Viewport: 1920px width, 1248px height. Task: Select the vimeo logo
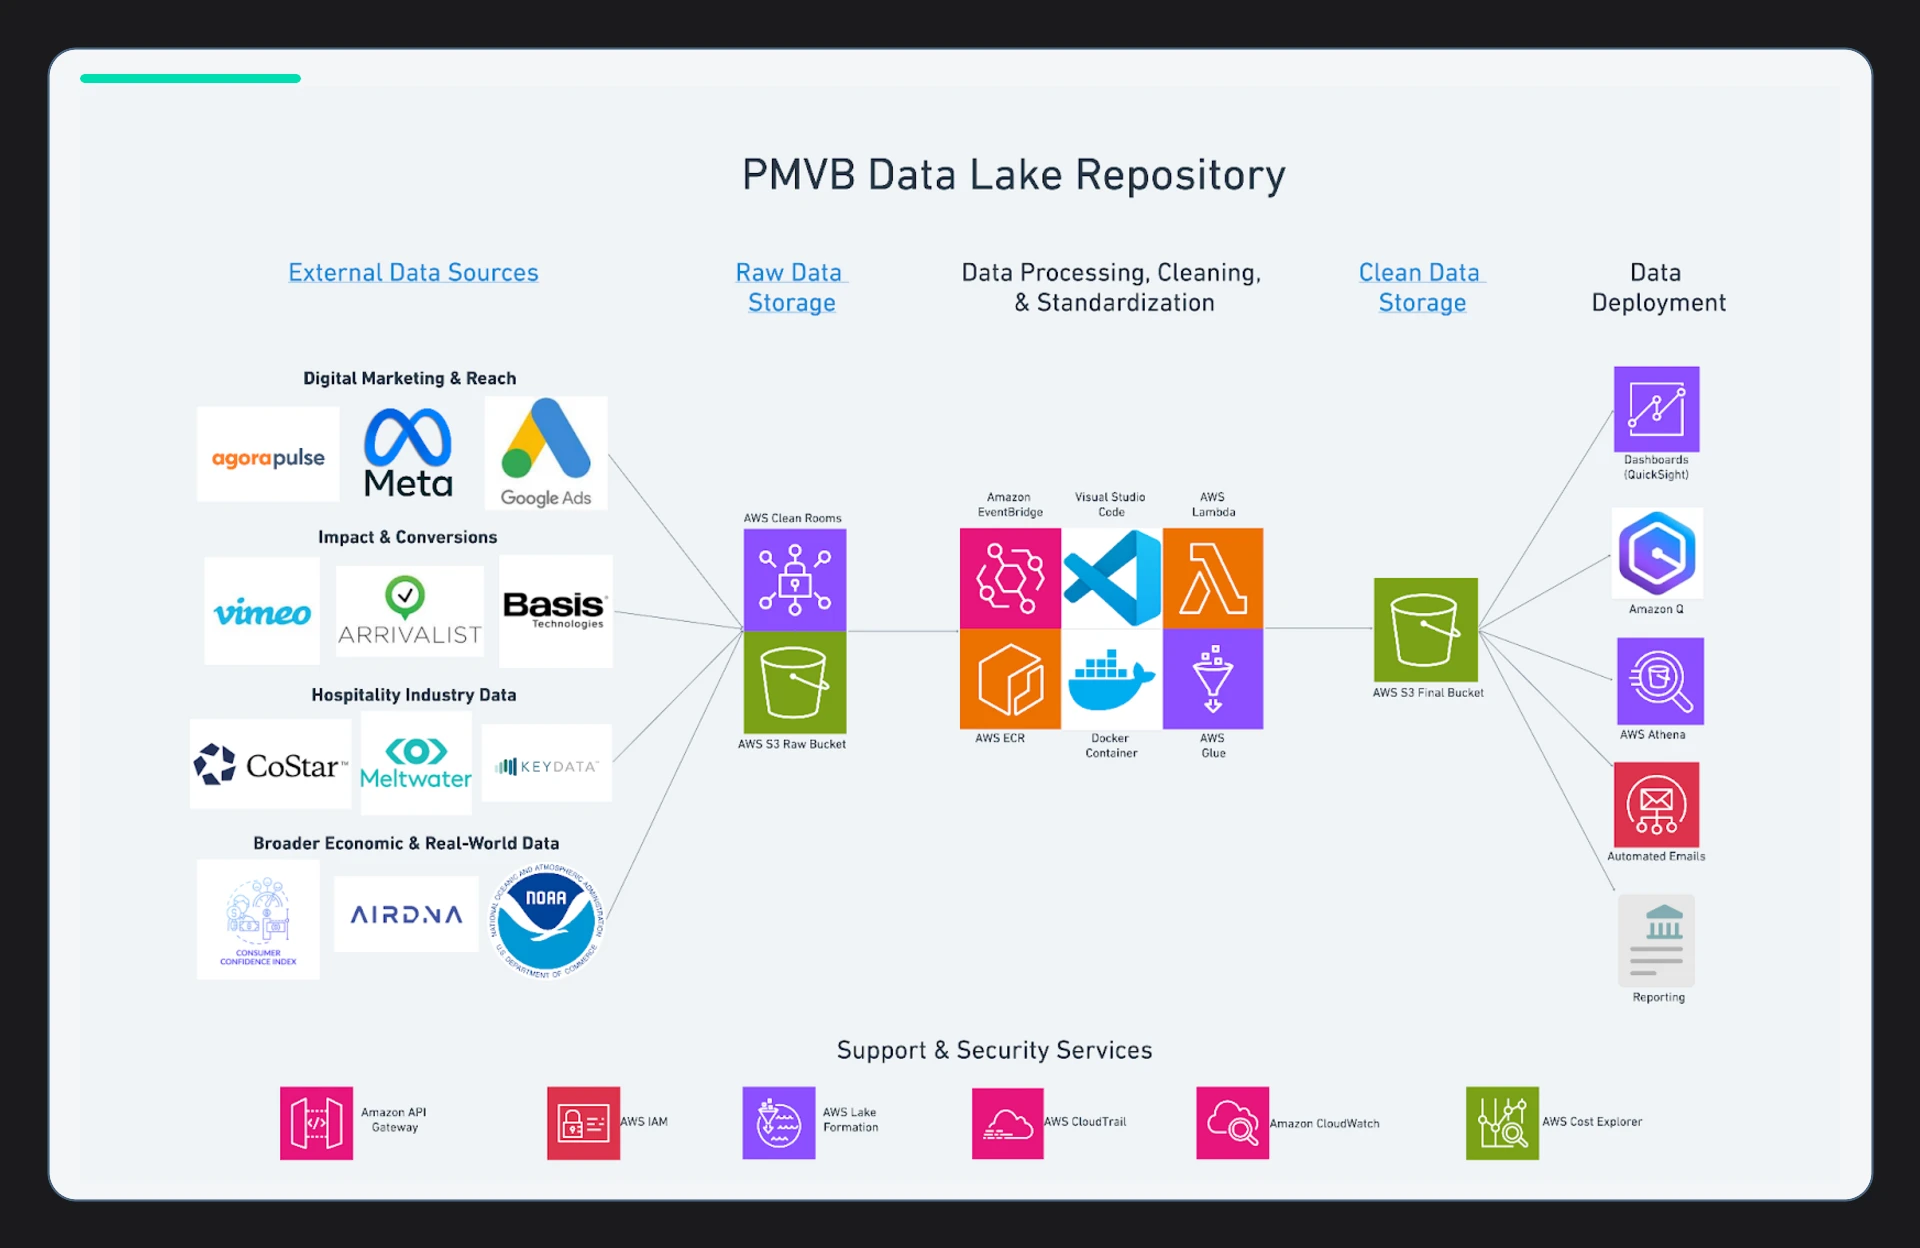262,611
